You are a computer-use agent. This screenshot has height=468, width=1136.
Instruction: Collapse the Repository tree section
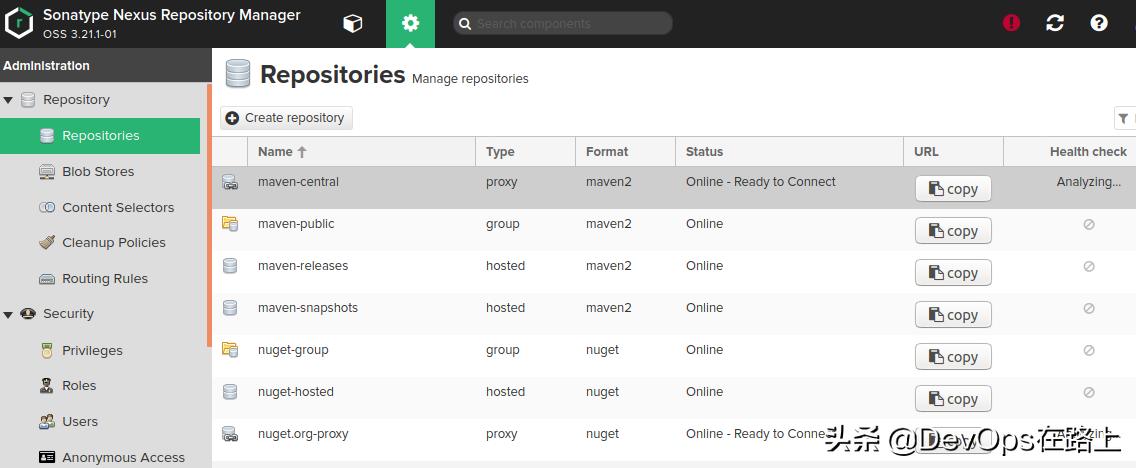(x=8, y=100)
